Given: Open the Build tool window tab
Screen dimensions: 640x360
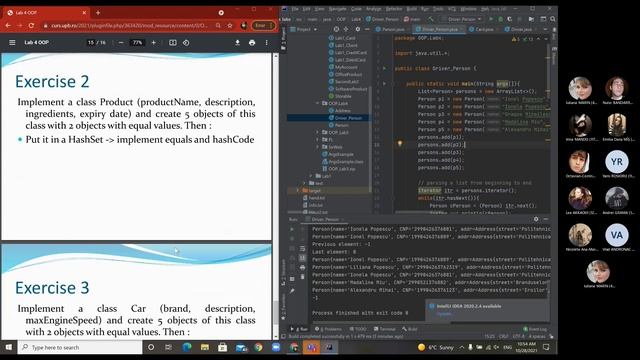Looking at the screenshot, I should tap(409, 329).
